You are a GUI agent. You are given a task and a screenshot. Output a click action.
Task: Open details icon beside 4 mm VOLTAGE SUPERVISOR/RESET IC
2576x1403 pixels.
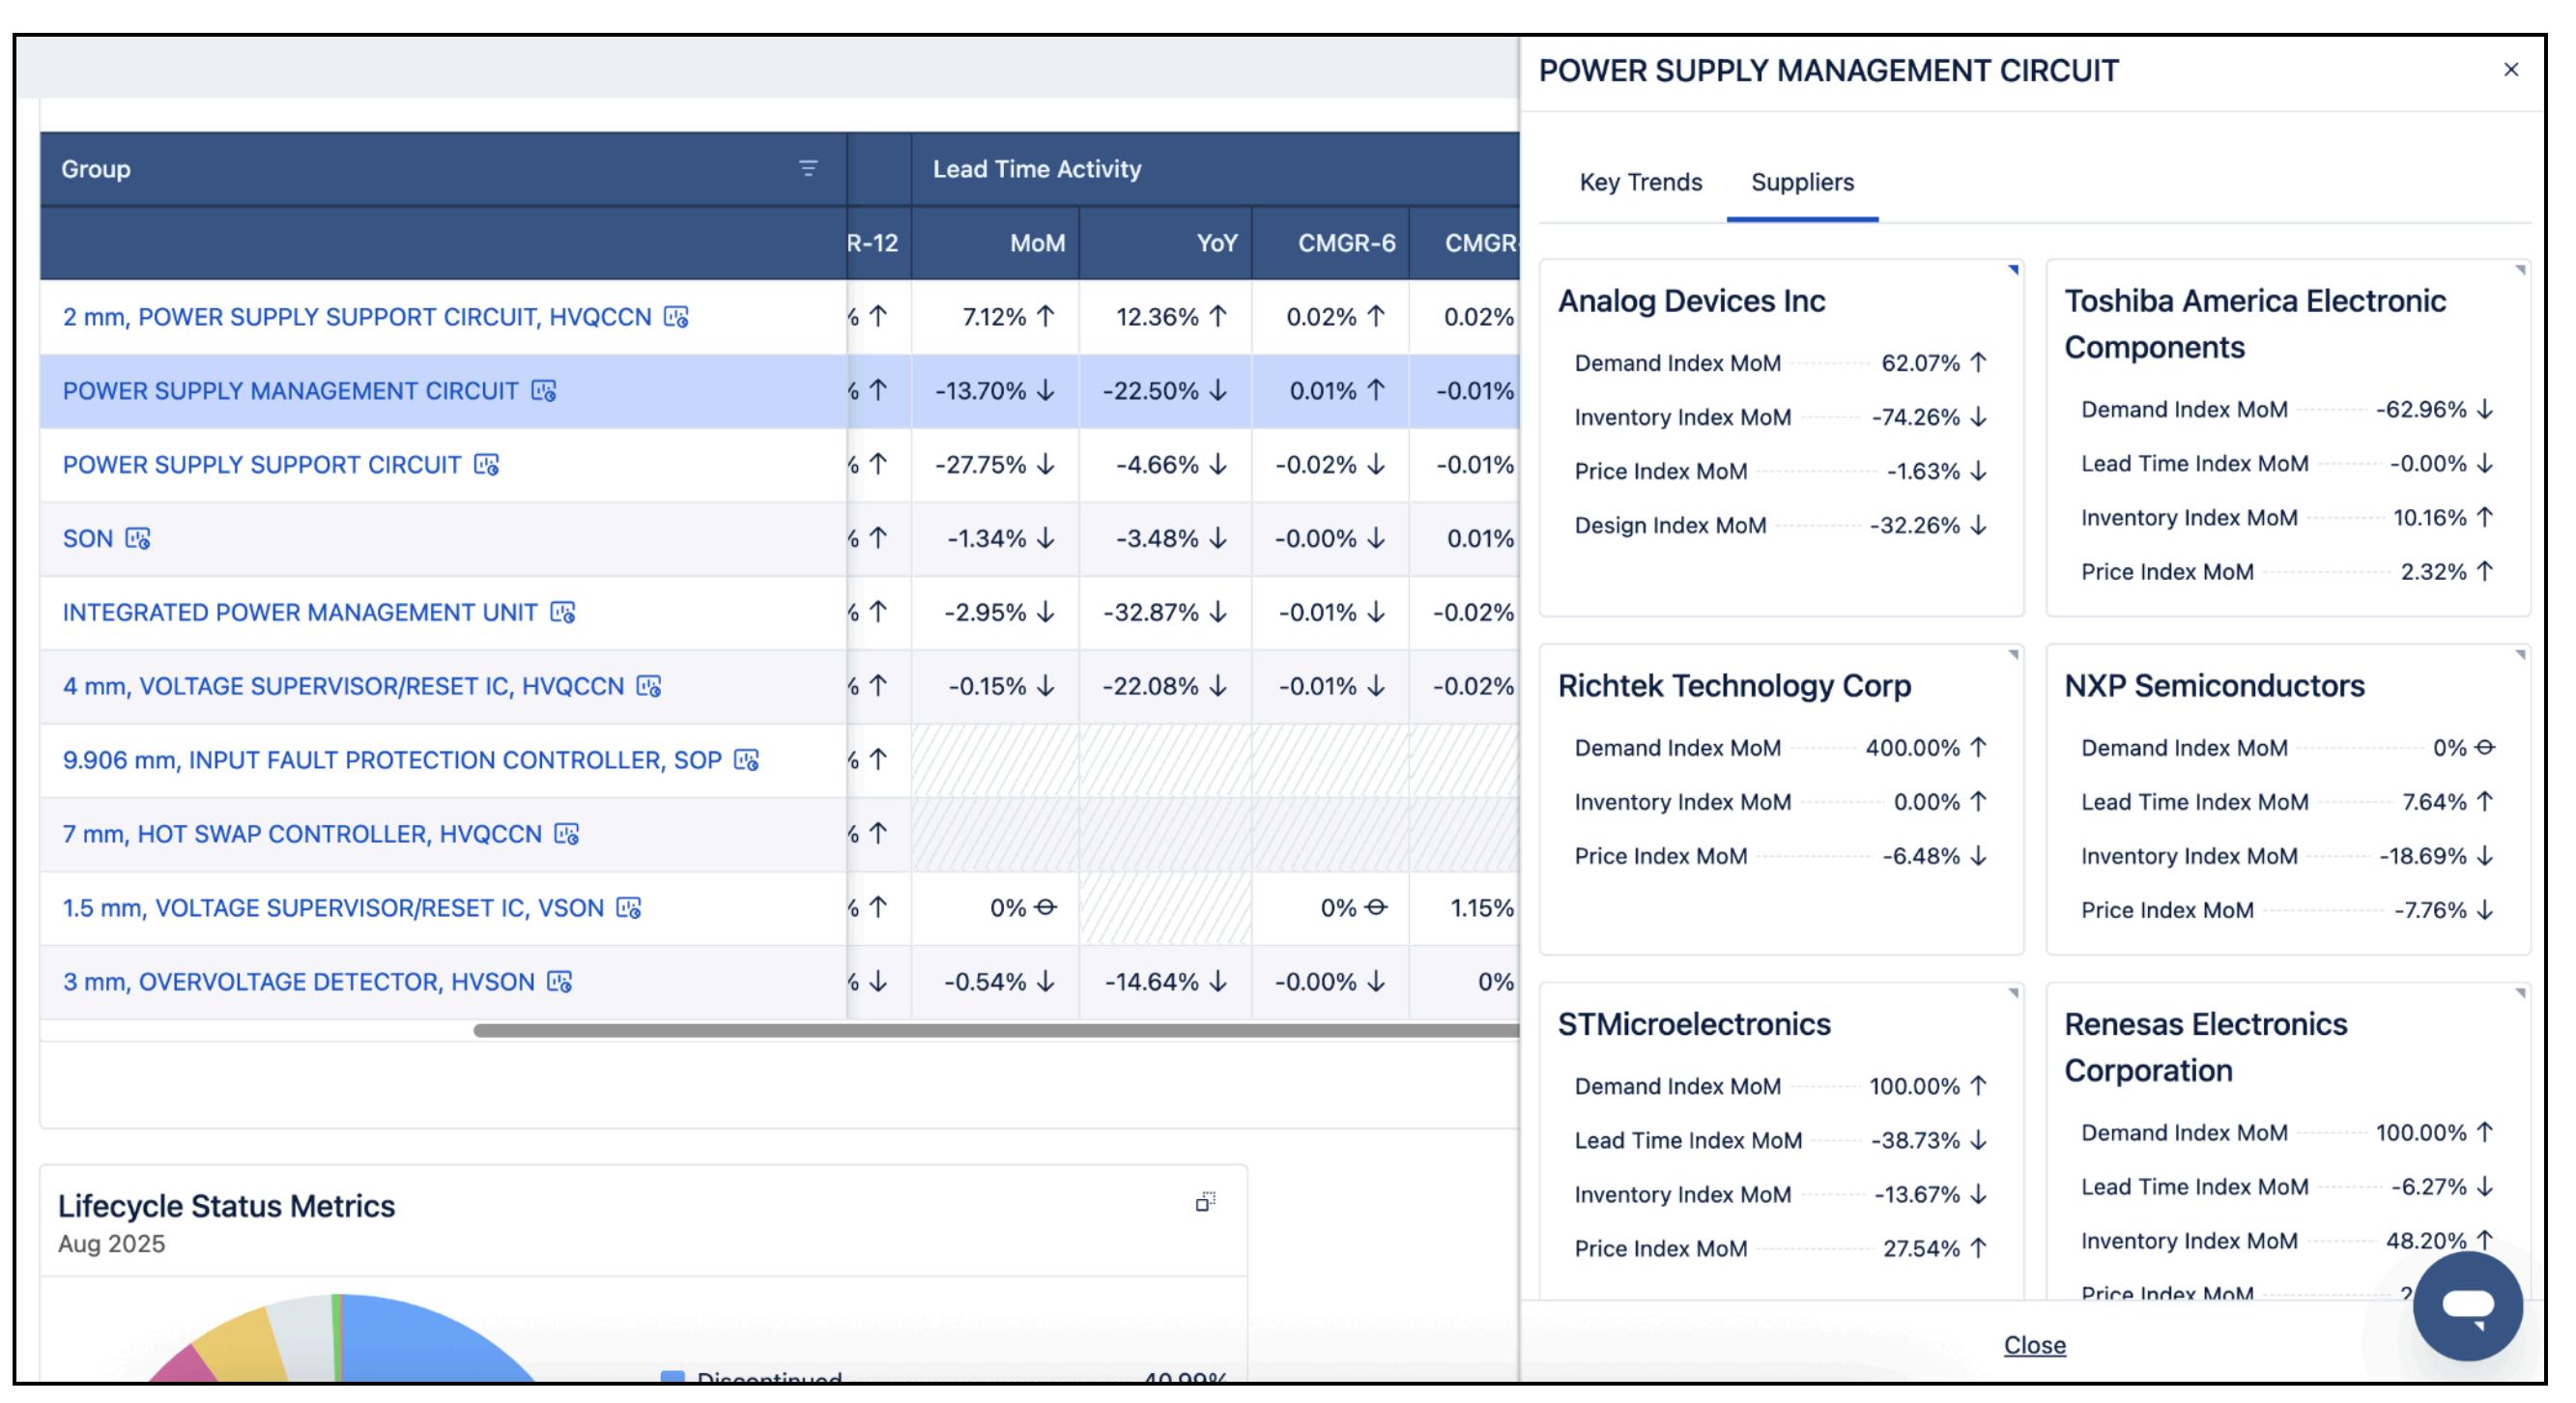pyautogui.click(x=650, y=687)
